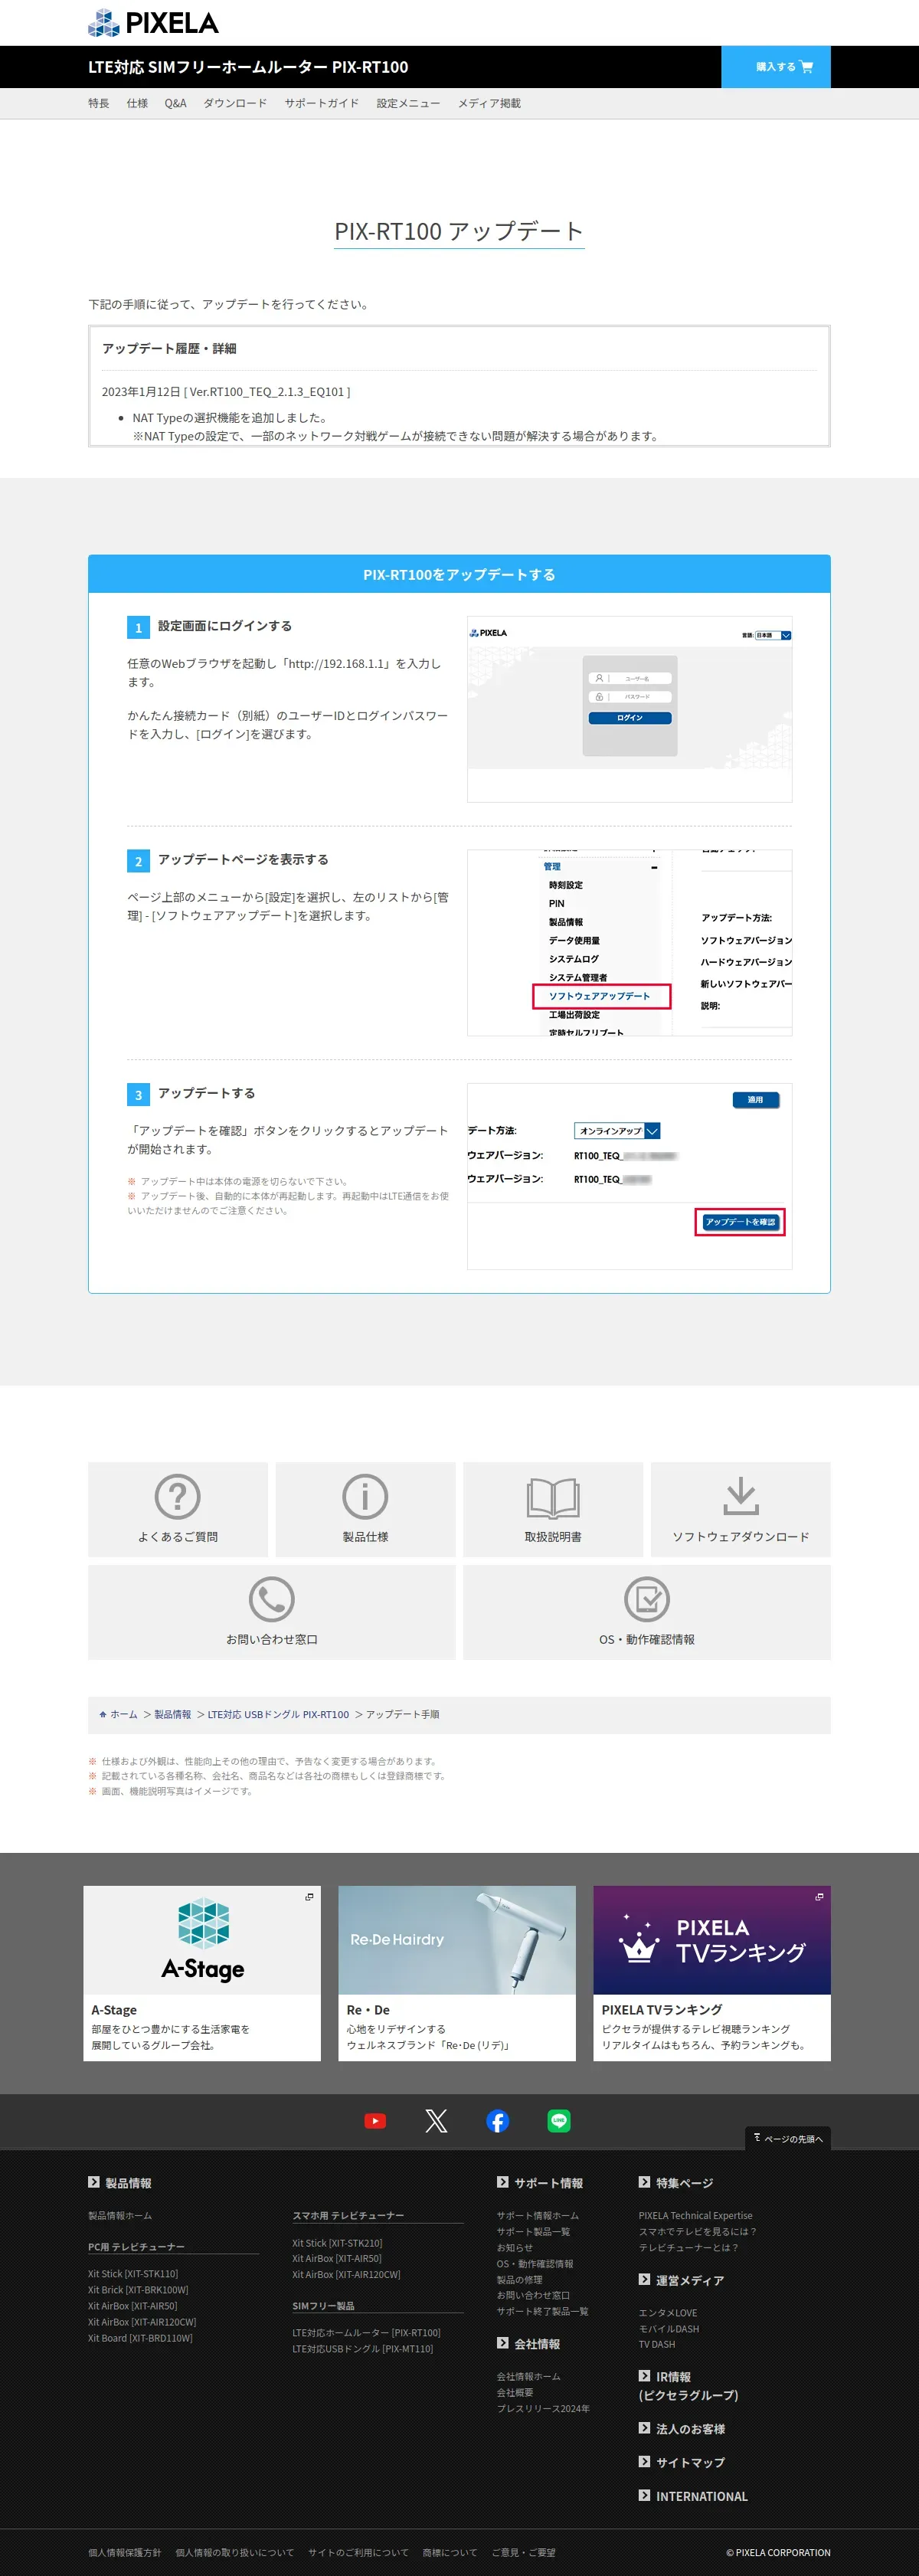Open the X social icon
This screenshot has height=2576, width=919.
pyautogui.click(x=436, y=2121)
